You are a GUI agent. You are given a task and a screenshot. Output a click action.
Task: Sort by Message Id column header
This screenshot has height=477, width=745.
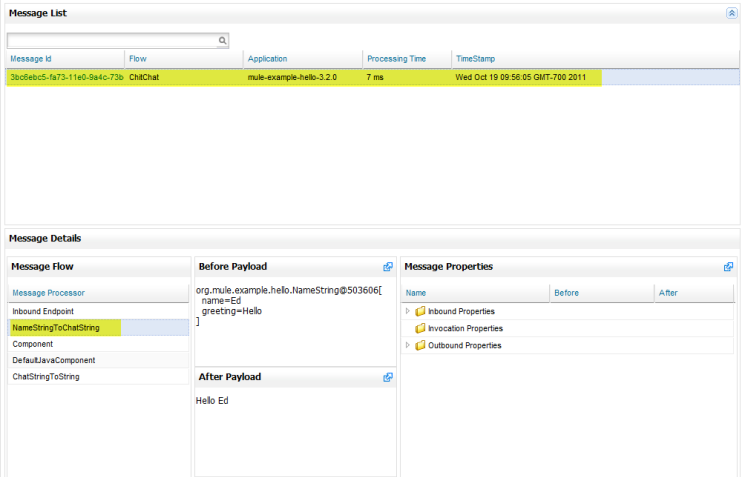[x=64, y=59]
